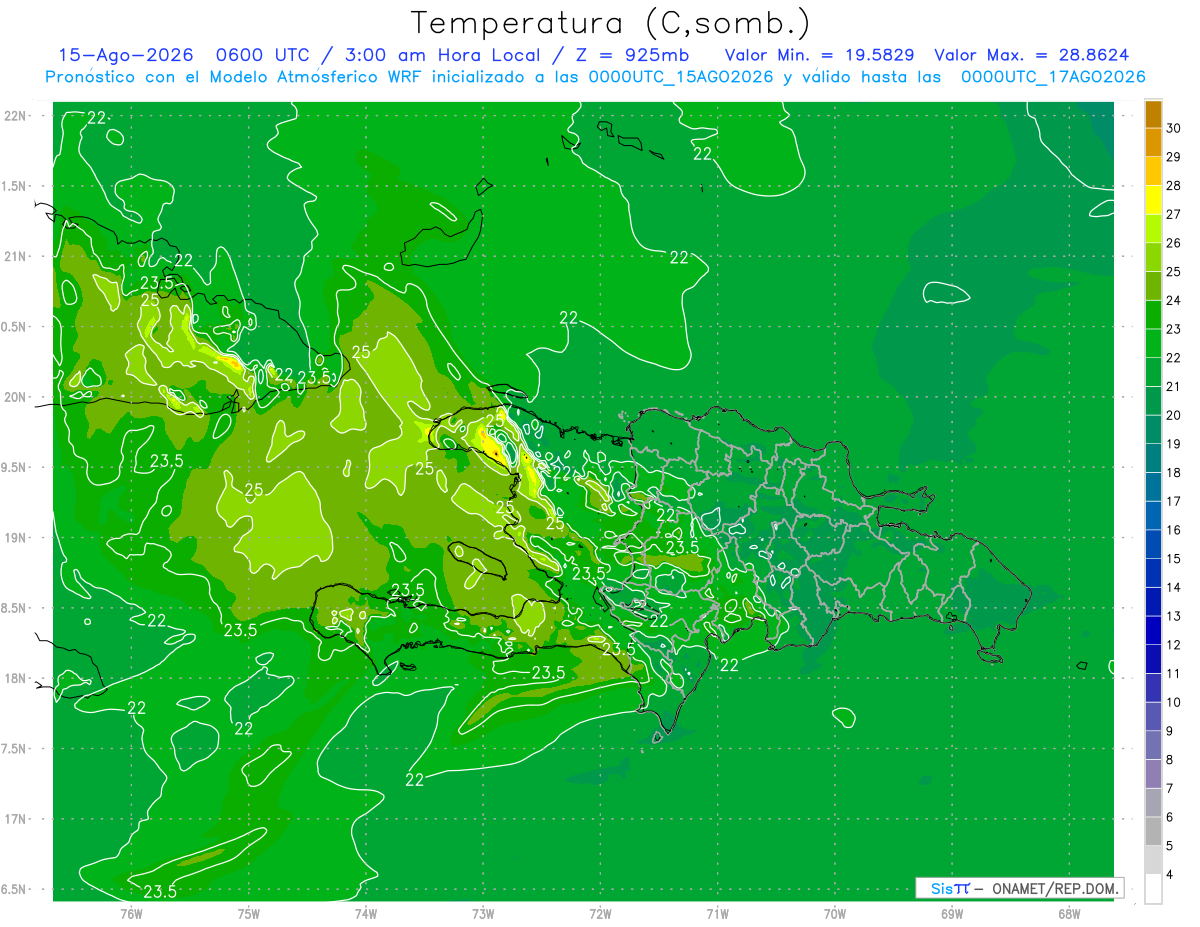Click the 'Valor Max. = 28.8624' readout
Screen dimensions: 1200x927
pyautogui.click(x=1032, y=55)
